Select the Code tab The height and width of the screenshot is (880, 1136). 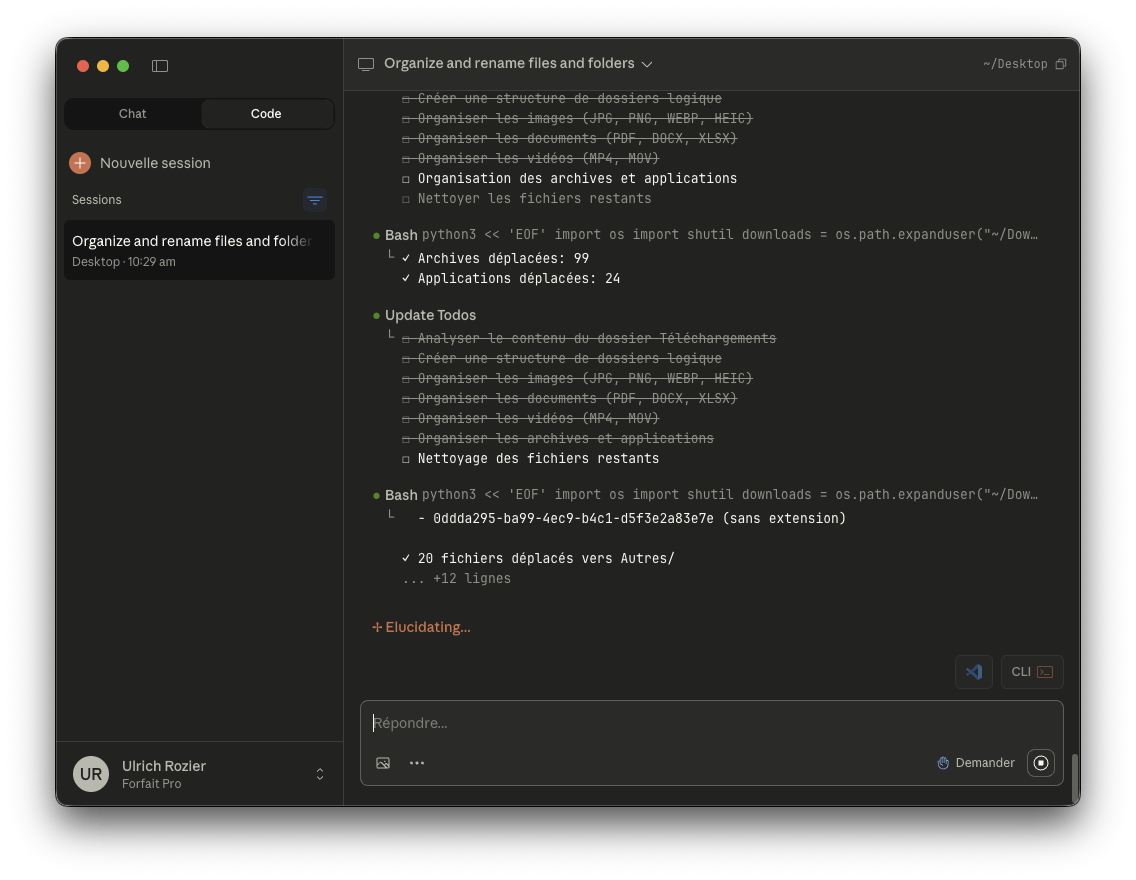pyautogui.click(x=266, y=114)
